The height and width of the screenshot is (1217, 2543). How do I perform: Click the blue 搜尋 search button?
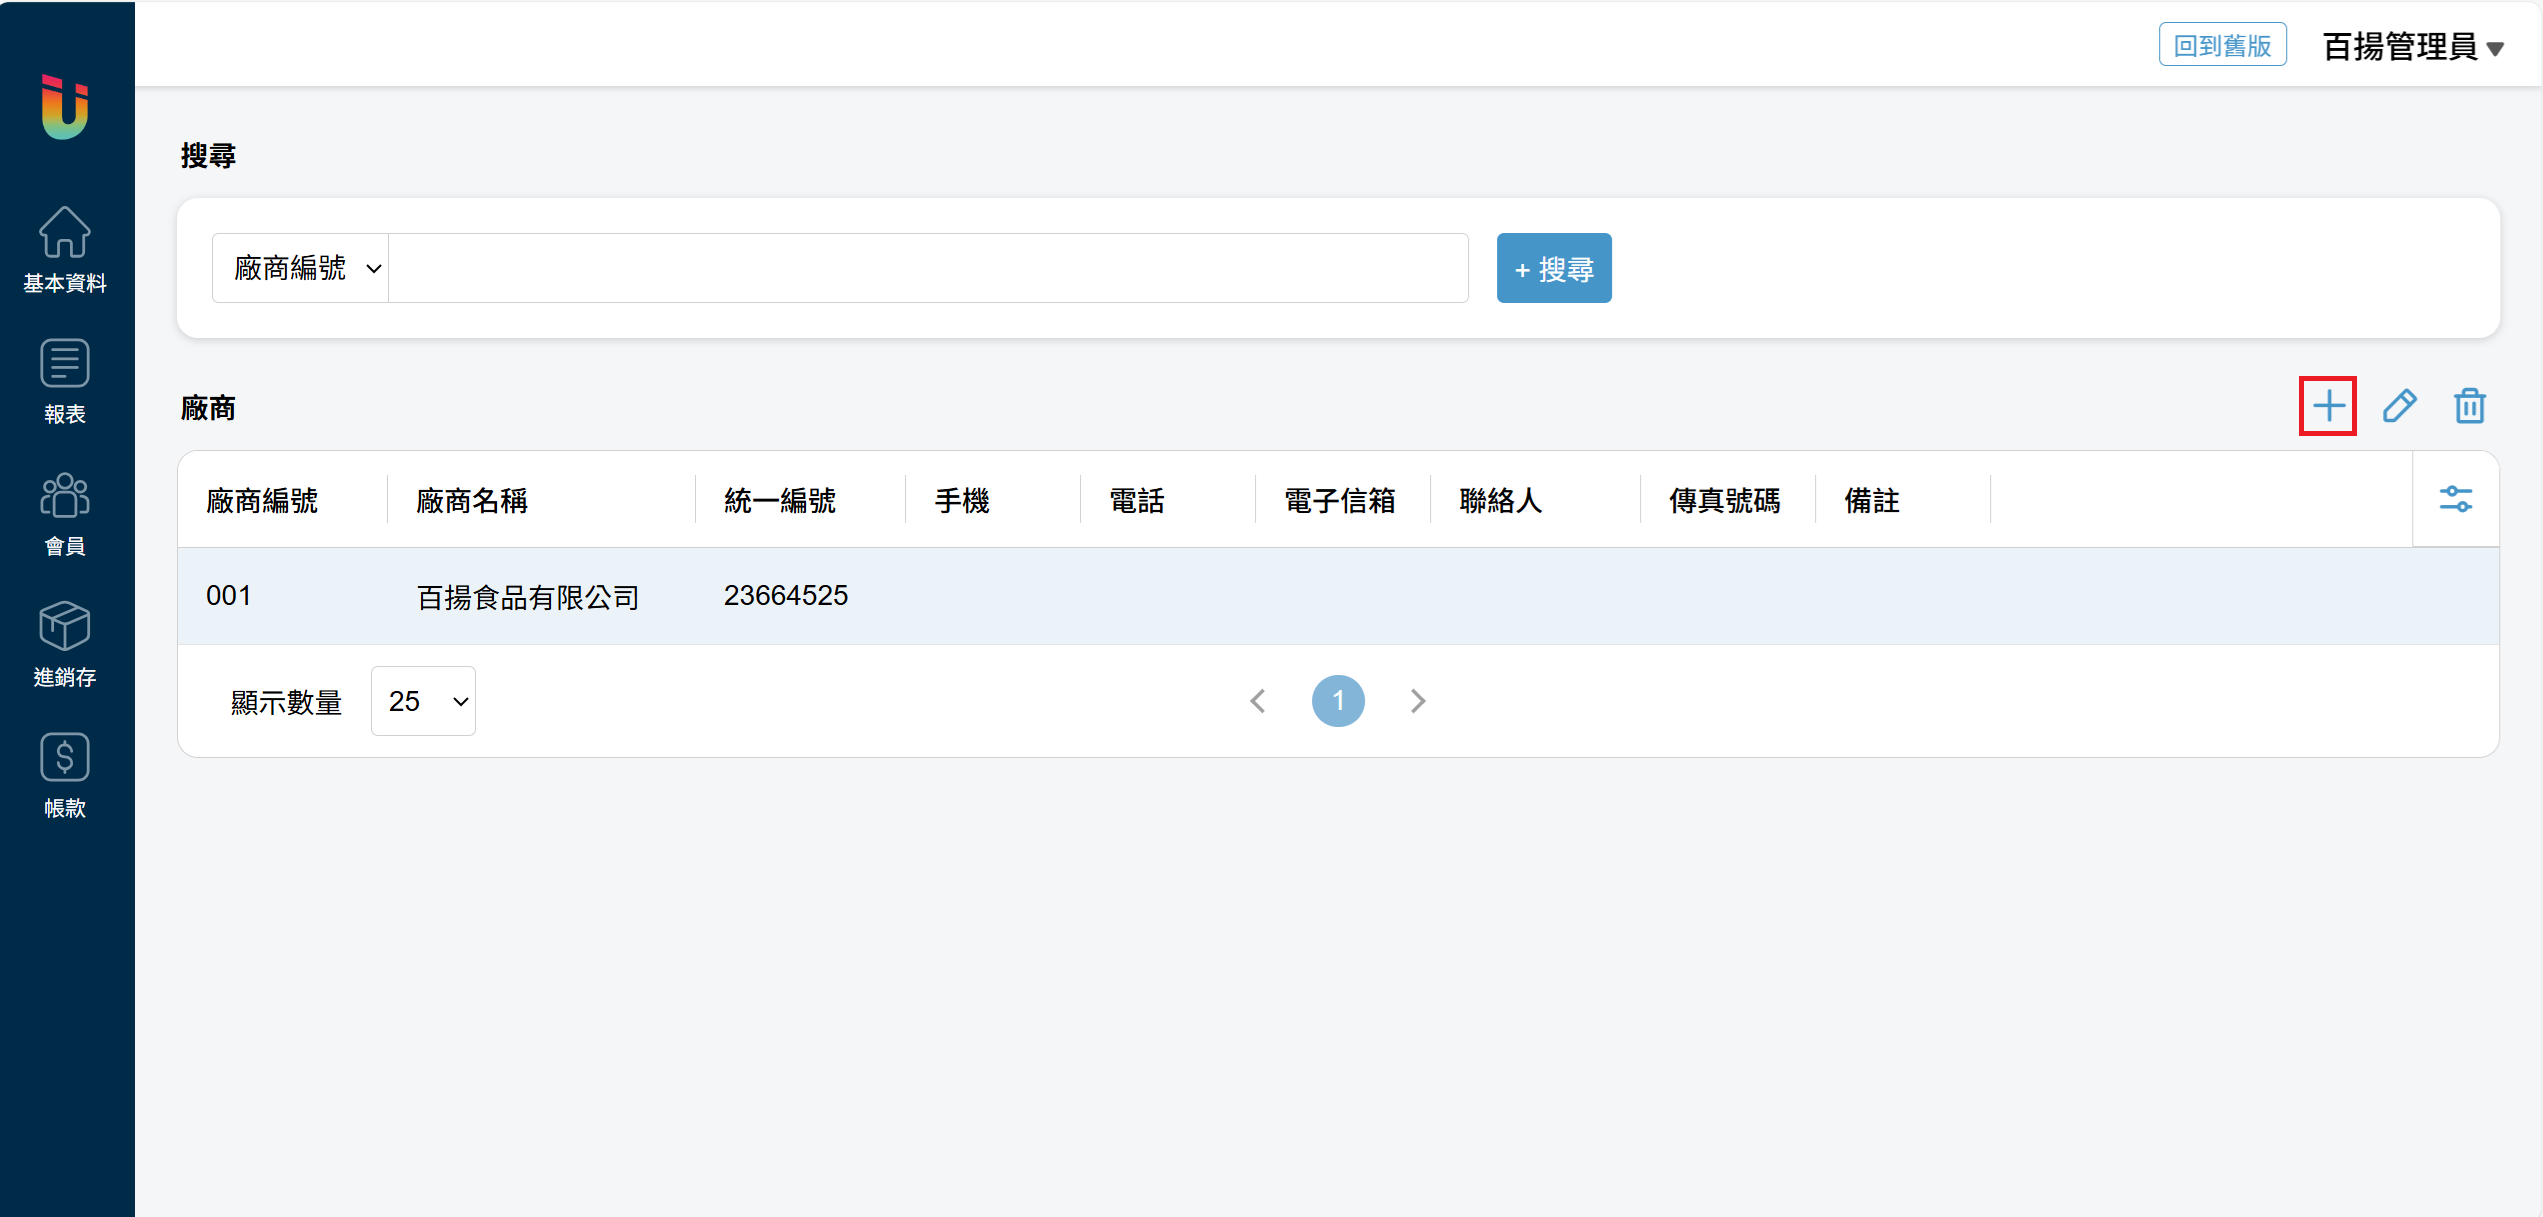(1553, 268)
